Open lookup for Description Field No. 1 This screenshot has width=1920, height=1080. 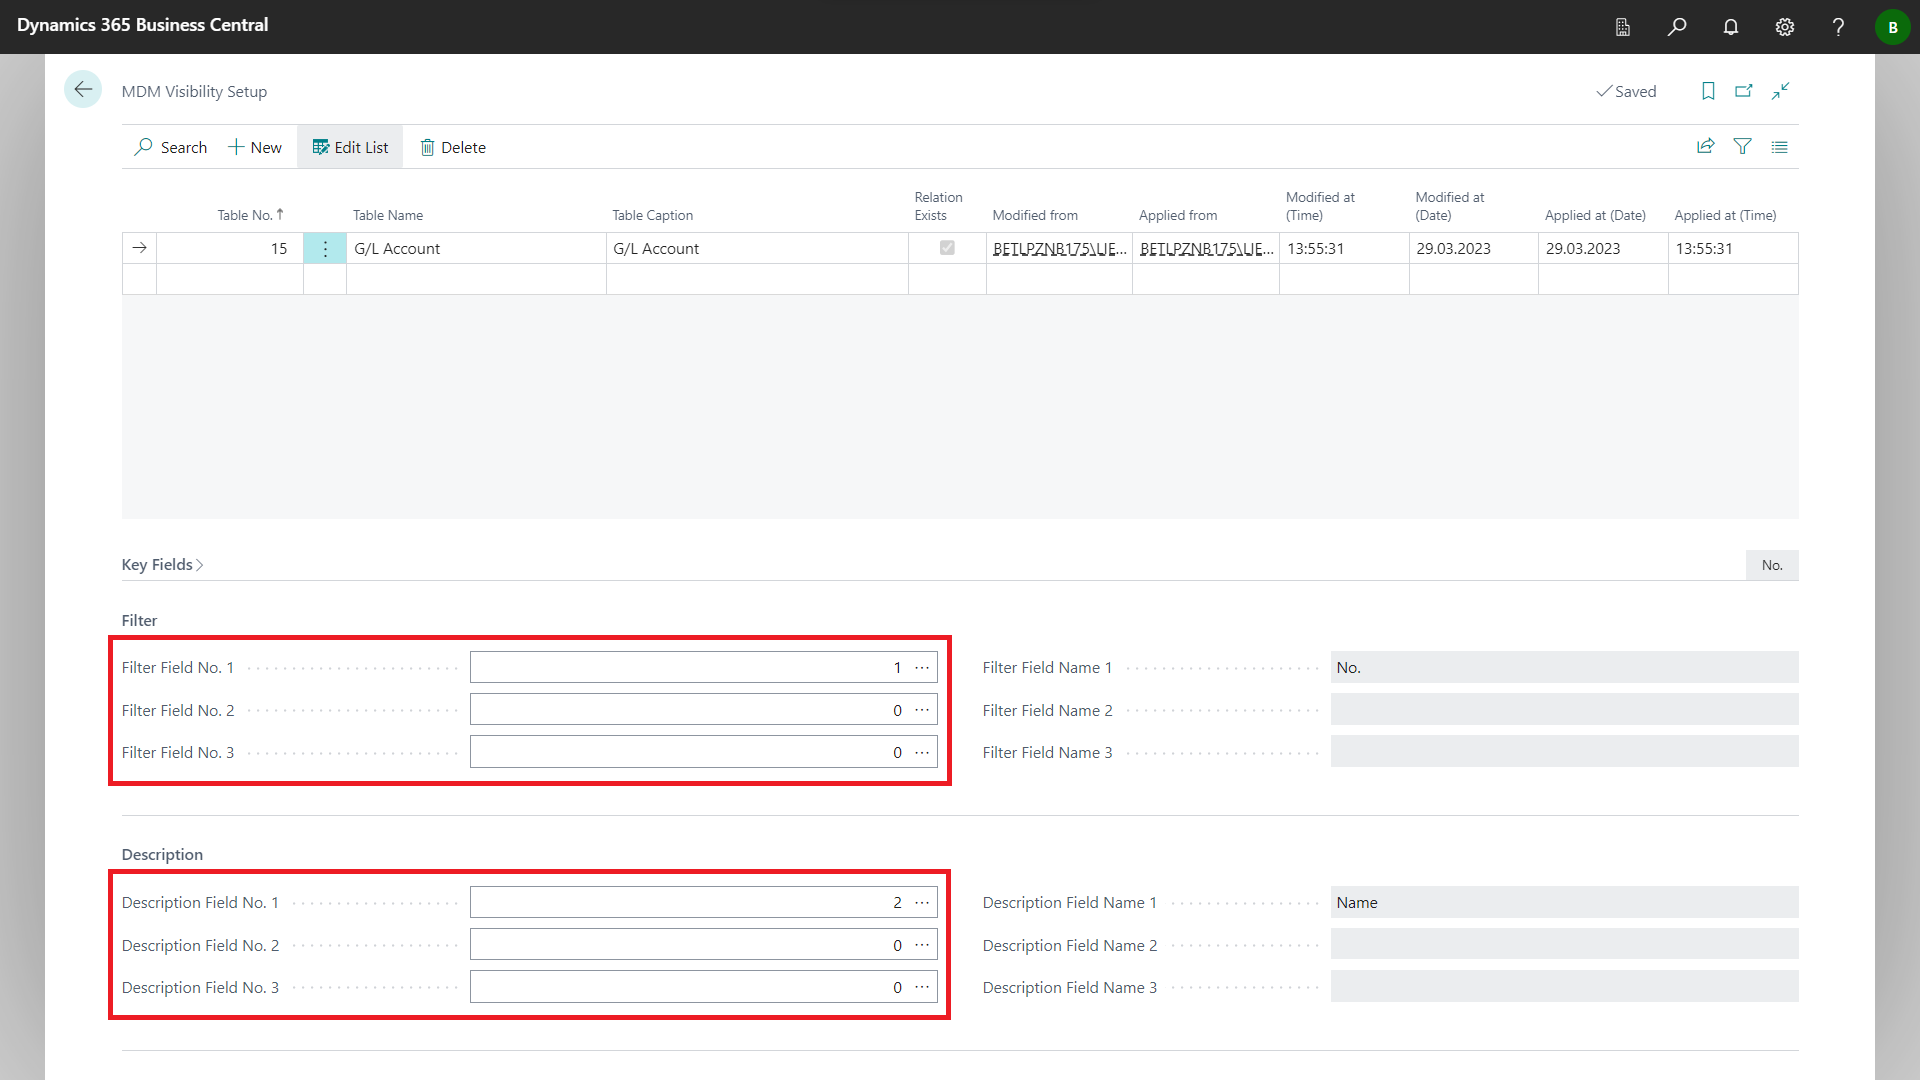[922, 903]
